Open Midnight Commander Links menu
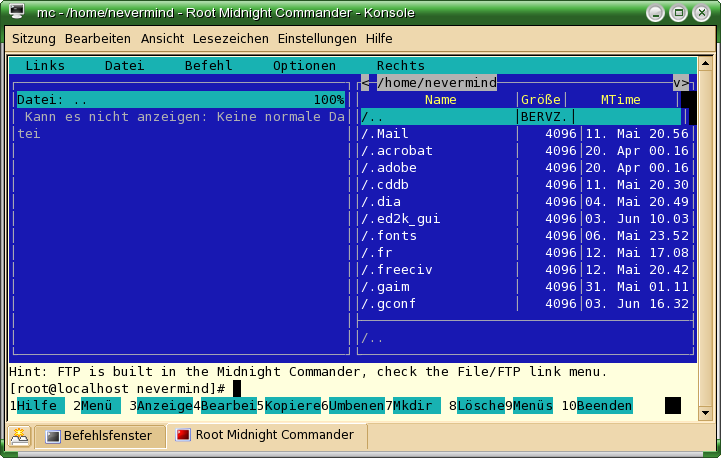721x458 pixels. tap(45, 66)
